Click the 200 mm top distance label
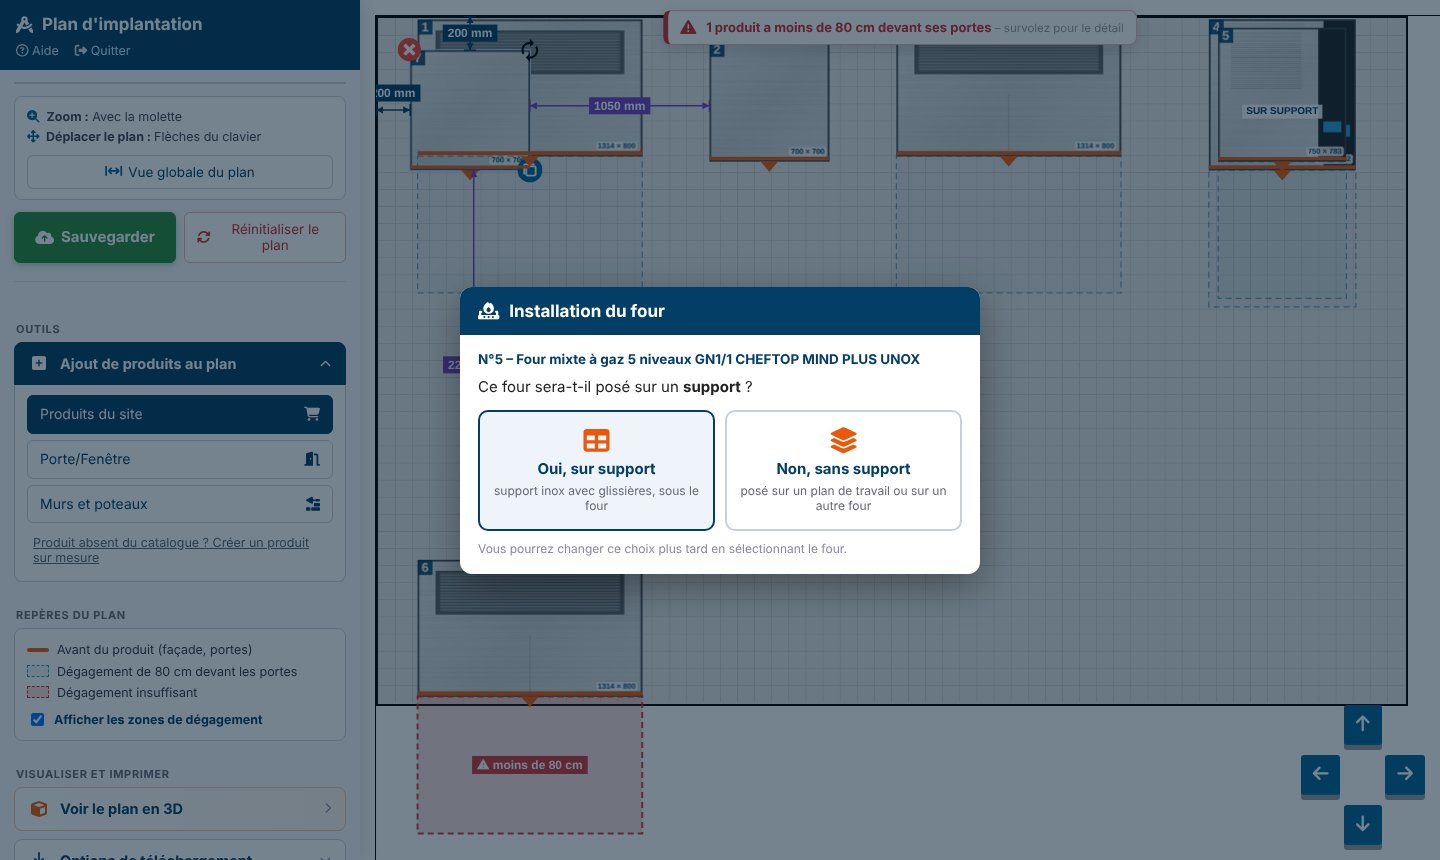This screenshot has height=860, width=1440. click(x=470, y=33)
